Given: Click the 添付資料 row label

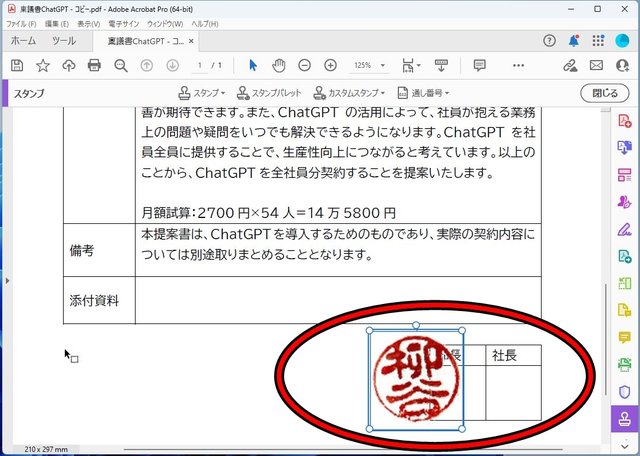Looking at the screenshot, I should [94, 300].
